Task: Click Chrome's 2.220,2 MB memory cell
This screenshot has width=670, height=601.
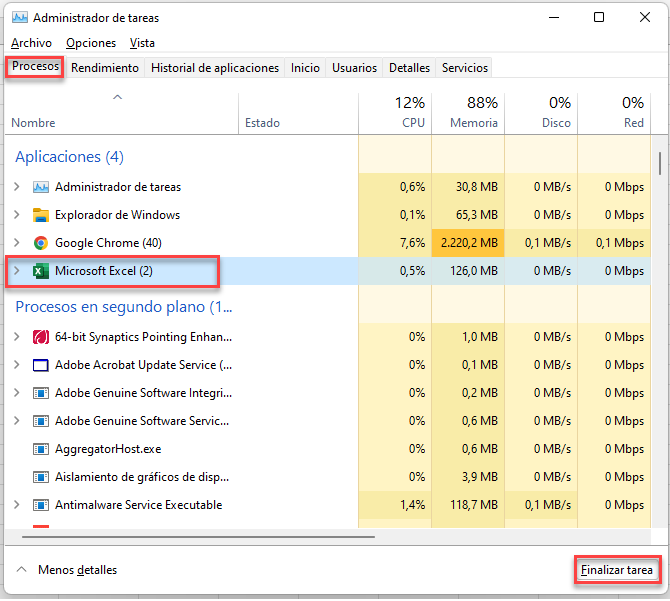Action: (468, 243)
